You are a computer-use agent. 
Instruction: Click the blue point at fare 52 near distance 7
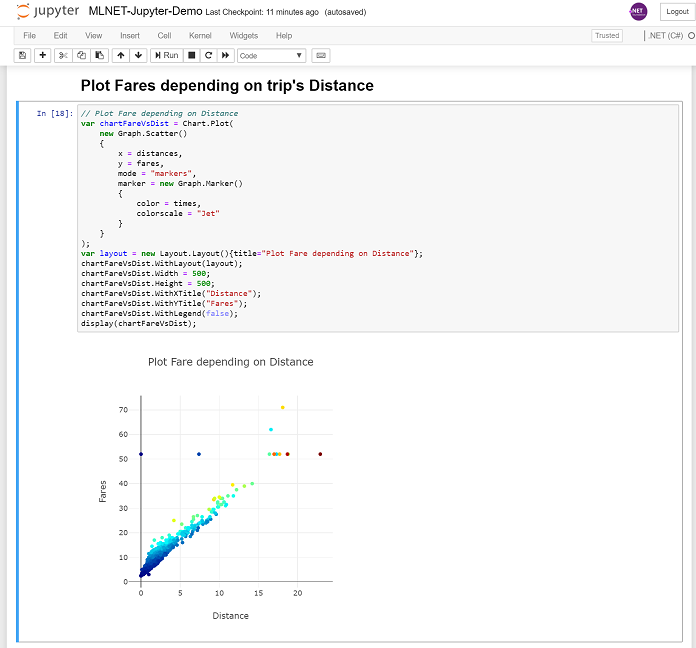click(199, 454)
